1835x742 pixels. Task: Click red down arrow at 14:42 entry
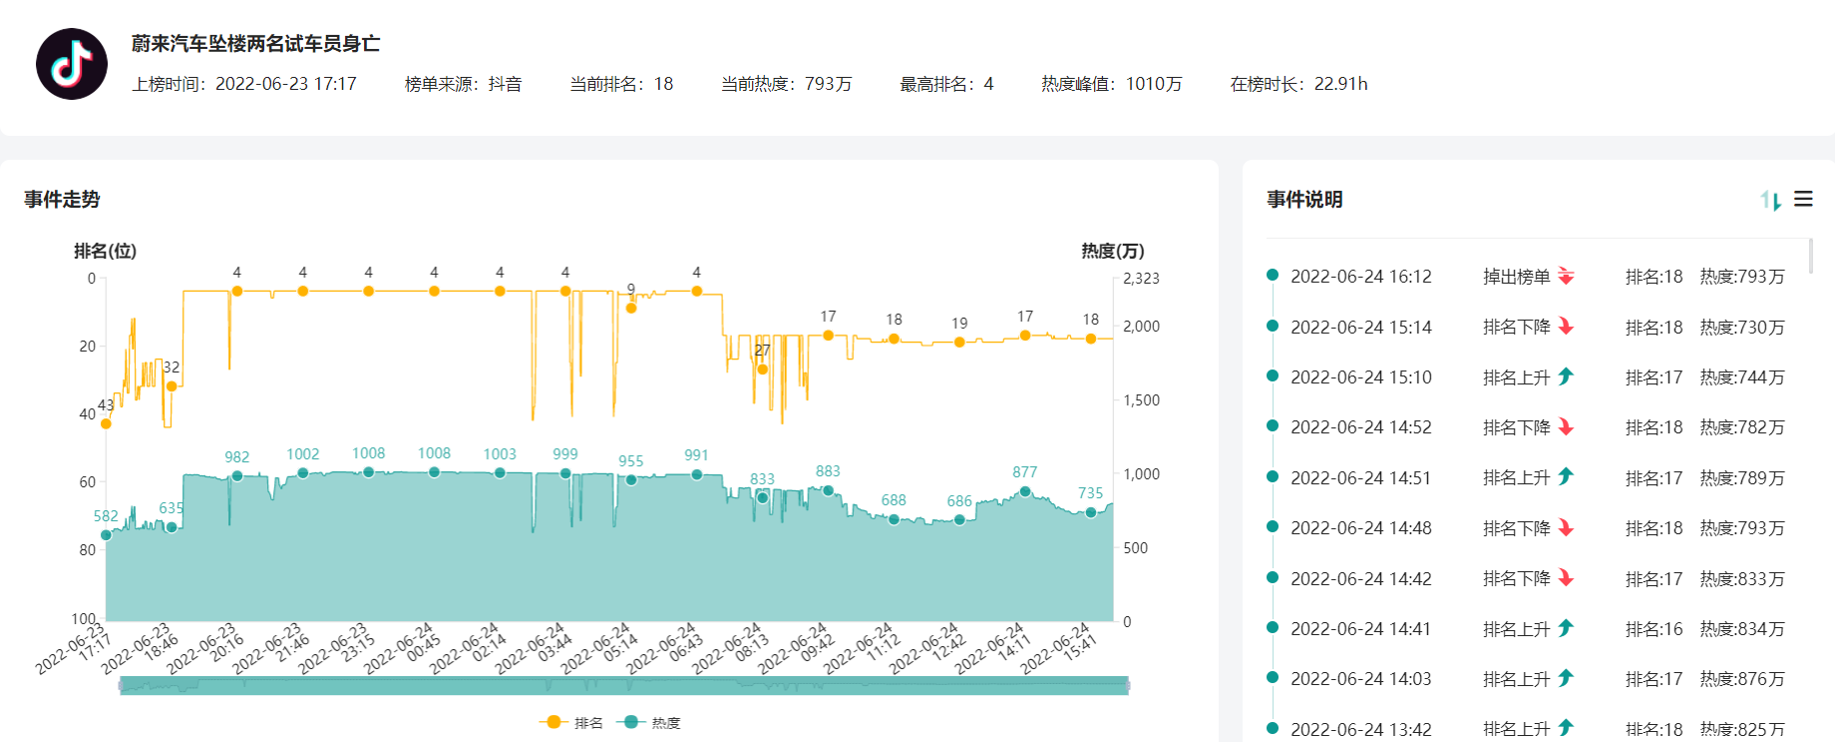coord(1566,578)
